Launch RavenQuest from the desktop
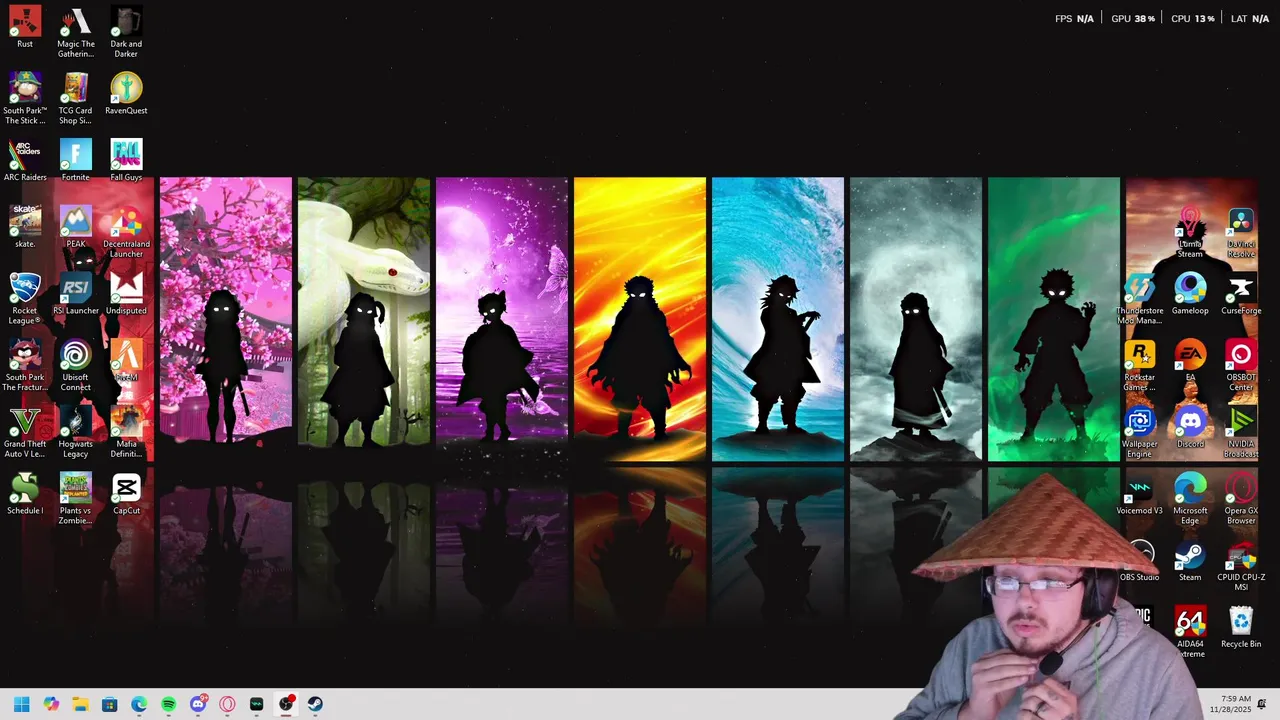Screen dimensions: 1280x720 (126, 94)
